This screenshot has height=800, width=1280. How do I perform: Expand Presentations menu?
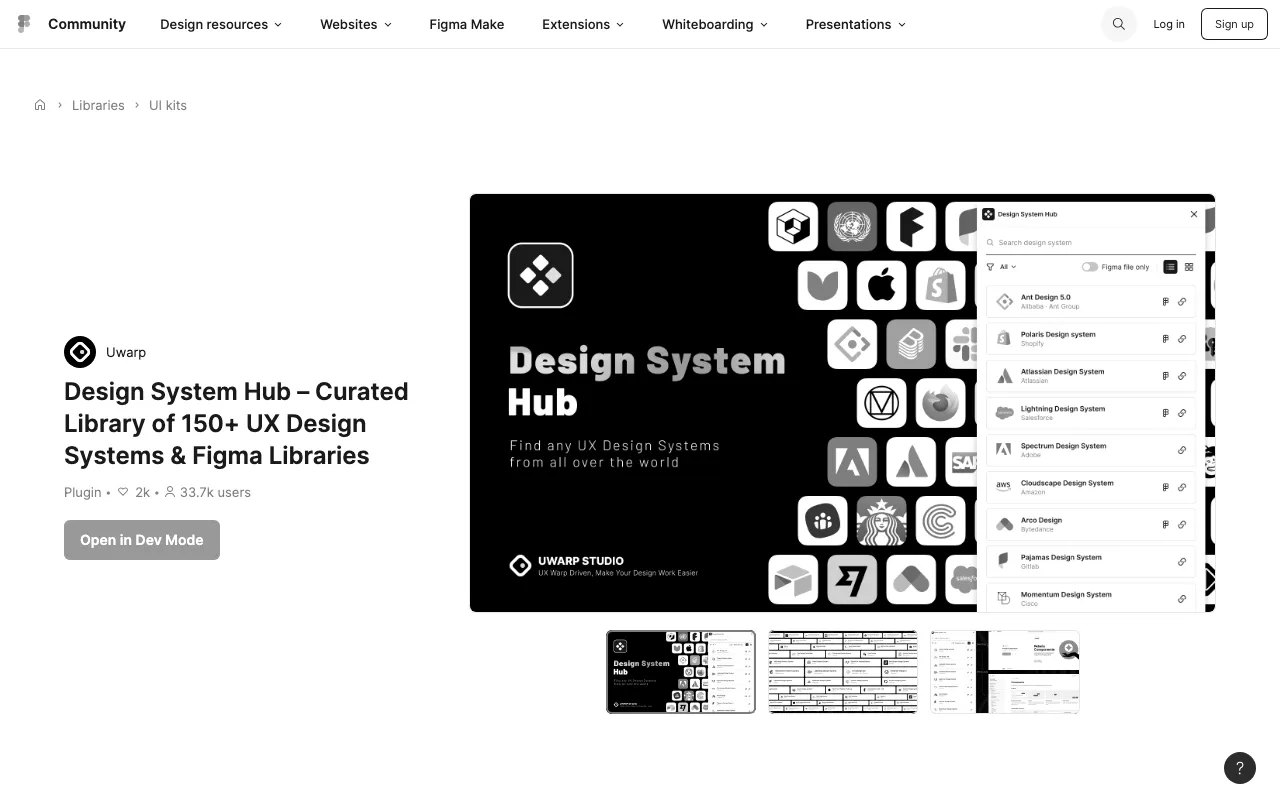[x=856, y=24]
